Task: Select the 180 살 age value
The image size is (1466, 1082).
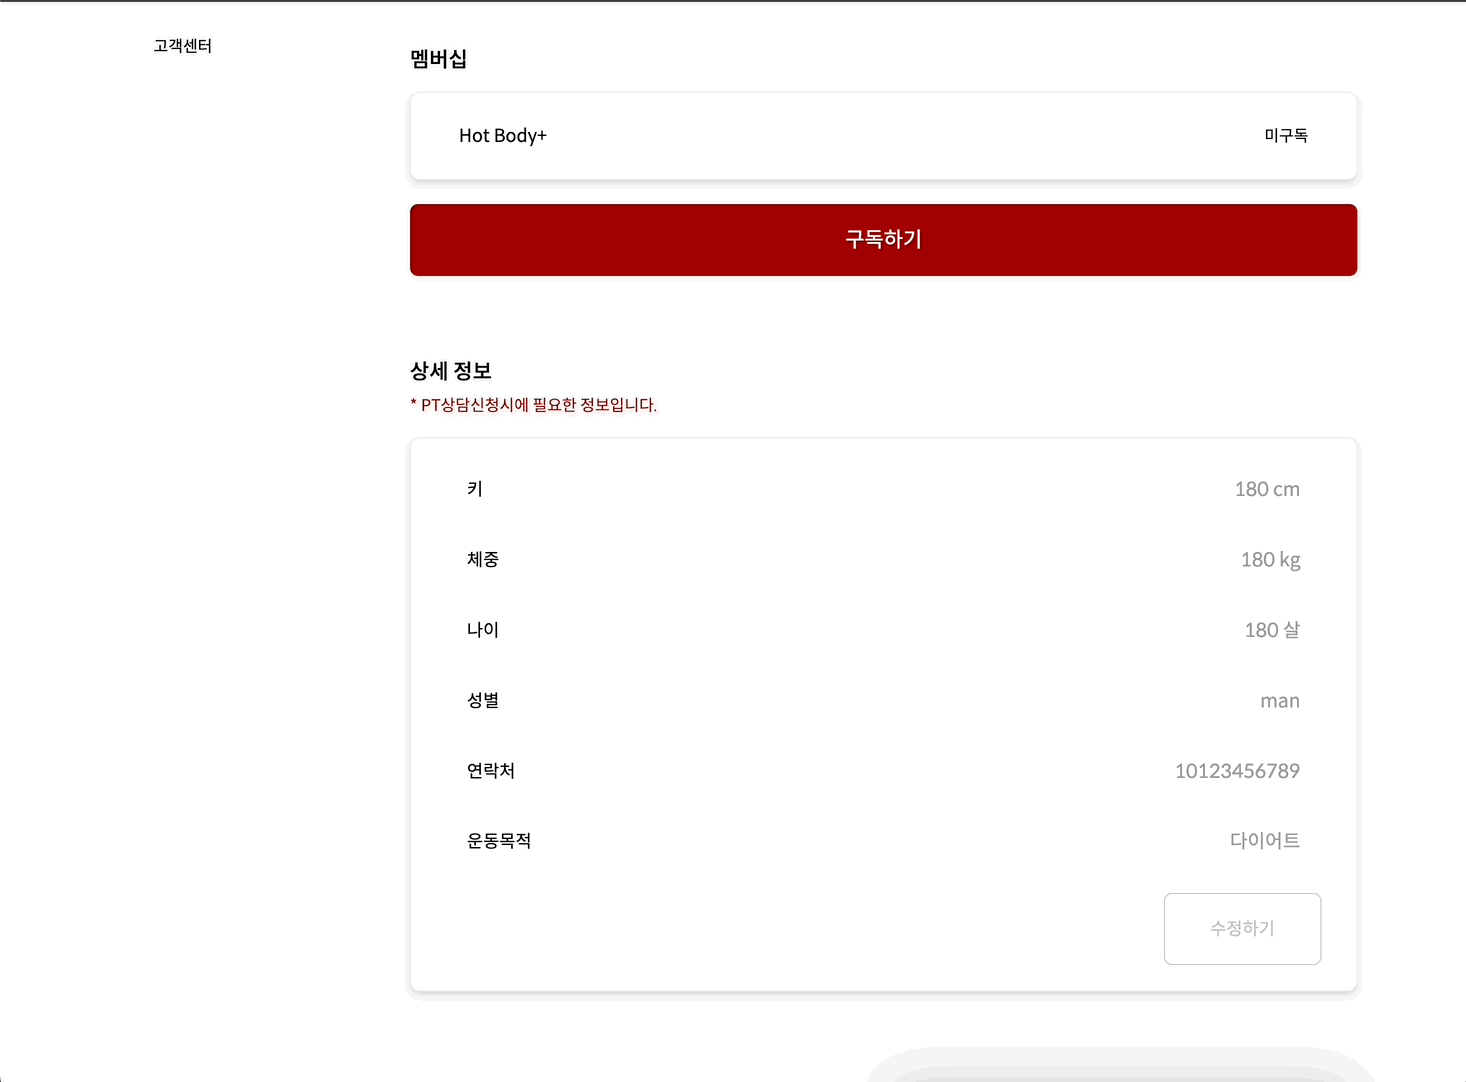Action: coord(1271,629)
